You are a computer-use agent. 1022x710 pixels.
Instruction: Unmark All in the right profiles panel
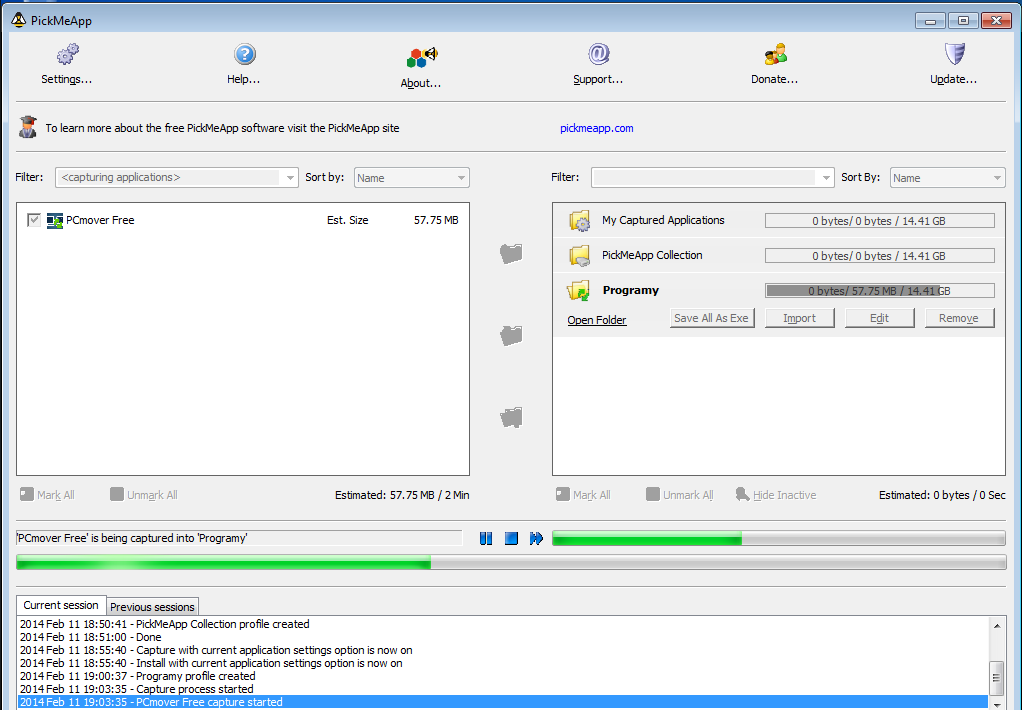(x=680, y=495)
